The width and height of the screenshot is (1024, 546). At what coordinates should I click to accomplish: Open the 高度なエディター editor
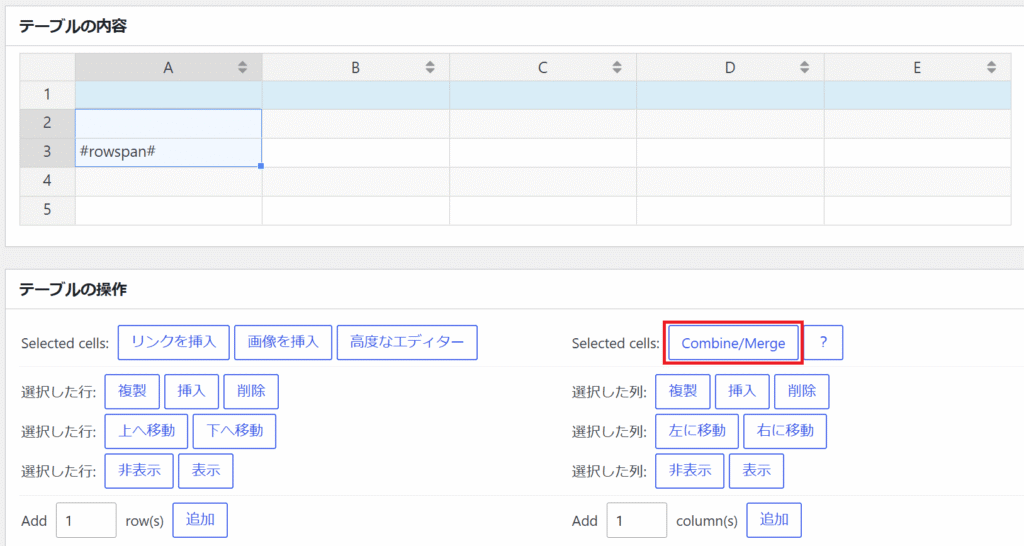coord(407,343)
